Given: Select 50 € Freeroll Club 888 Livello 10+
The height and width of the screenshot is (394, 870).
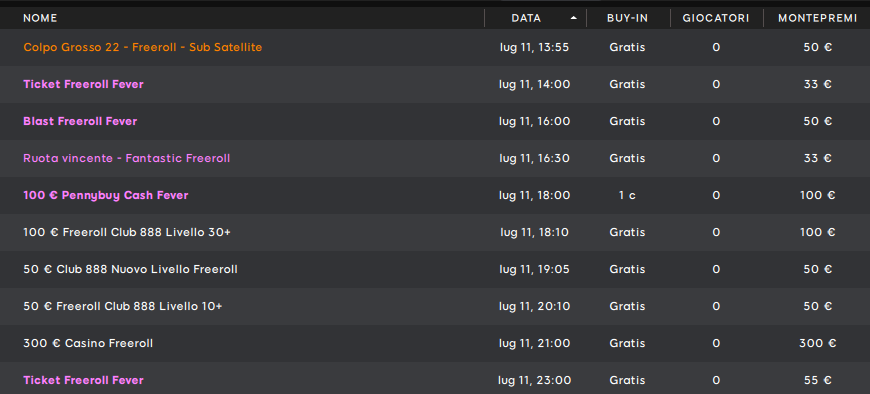Looking at the screenshot, I should click(x=435, y=306).
